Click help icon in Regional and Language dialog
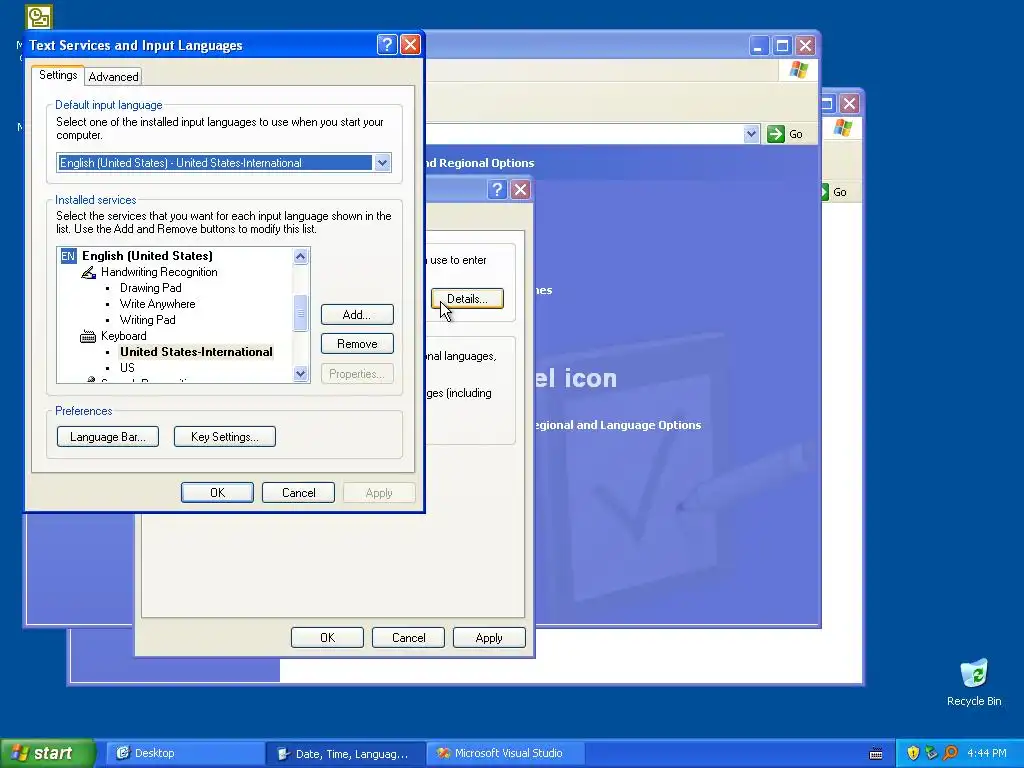 point(497,189)
